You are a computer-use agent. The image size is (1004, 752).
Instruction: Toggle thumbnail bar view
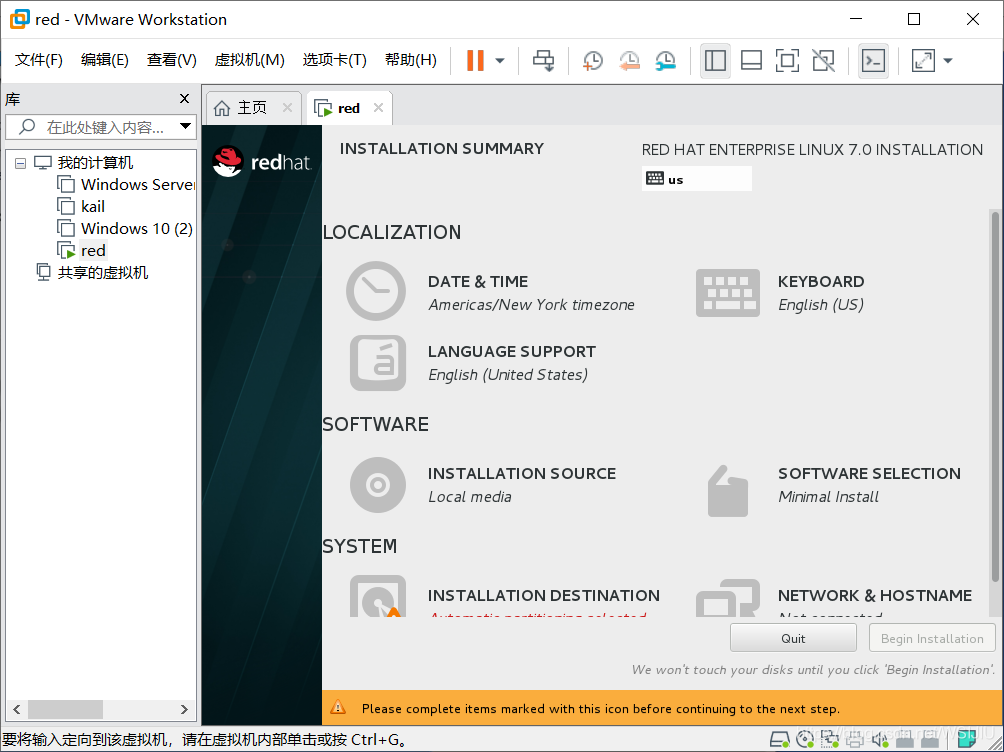[751, 61]
